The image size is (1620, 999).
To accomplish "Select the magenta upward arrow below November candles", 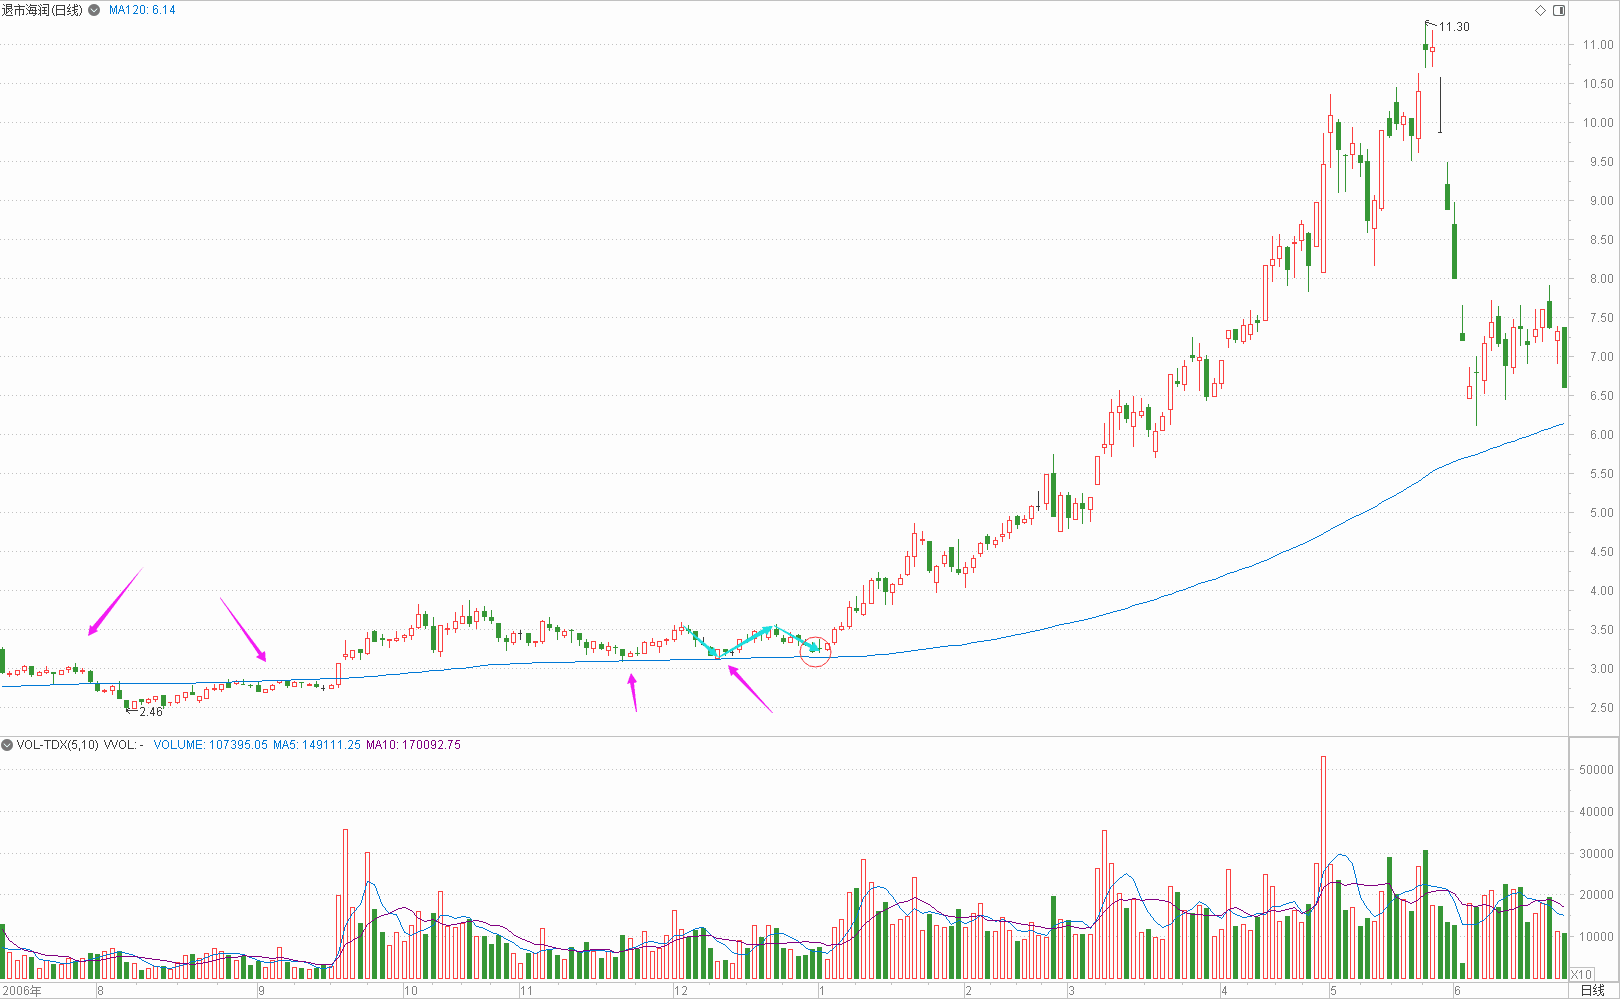I will coord(633,693).
